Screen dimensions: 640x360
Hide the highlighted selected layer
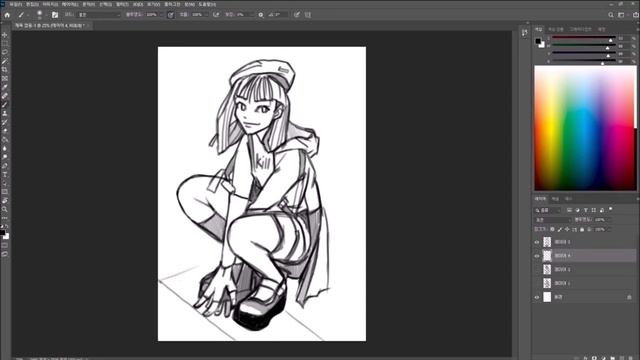(x=537, y=256)
